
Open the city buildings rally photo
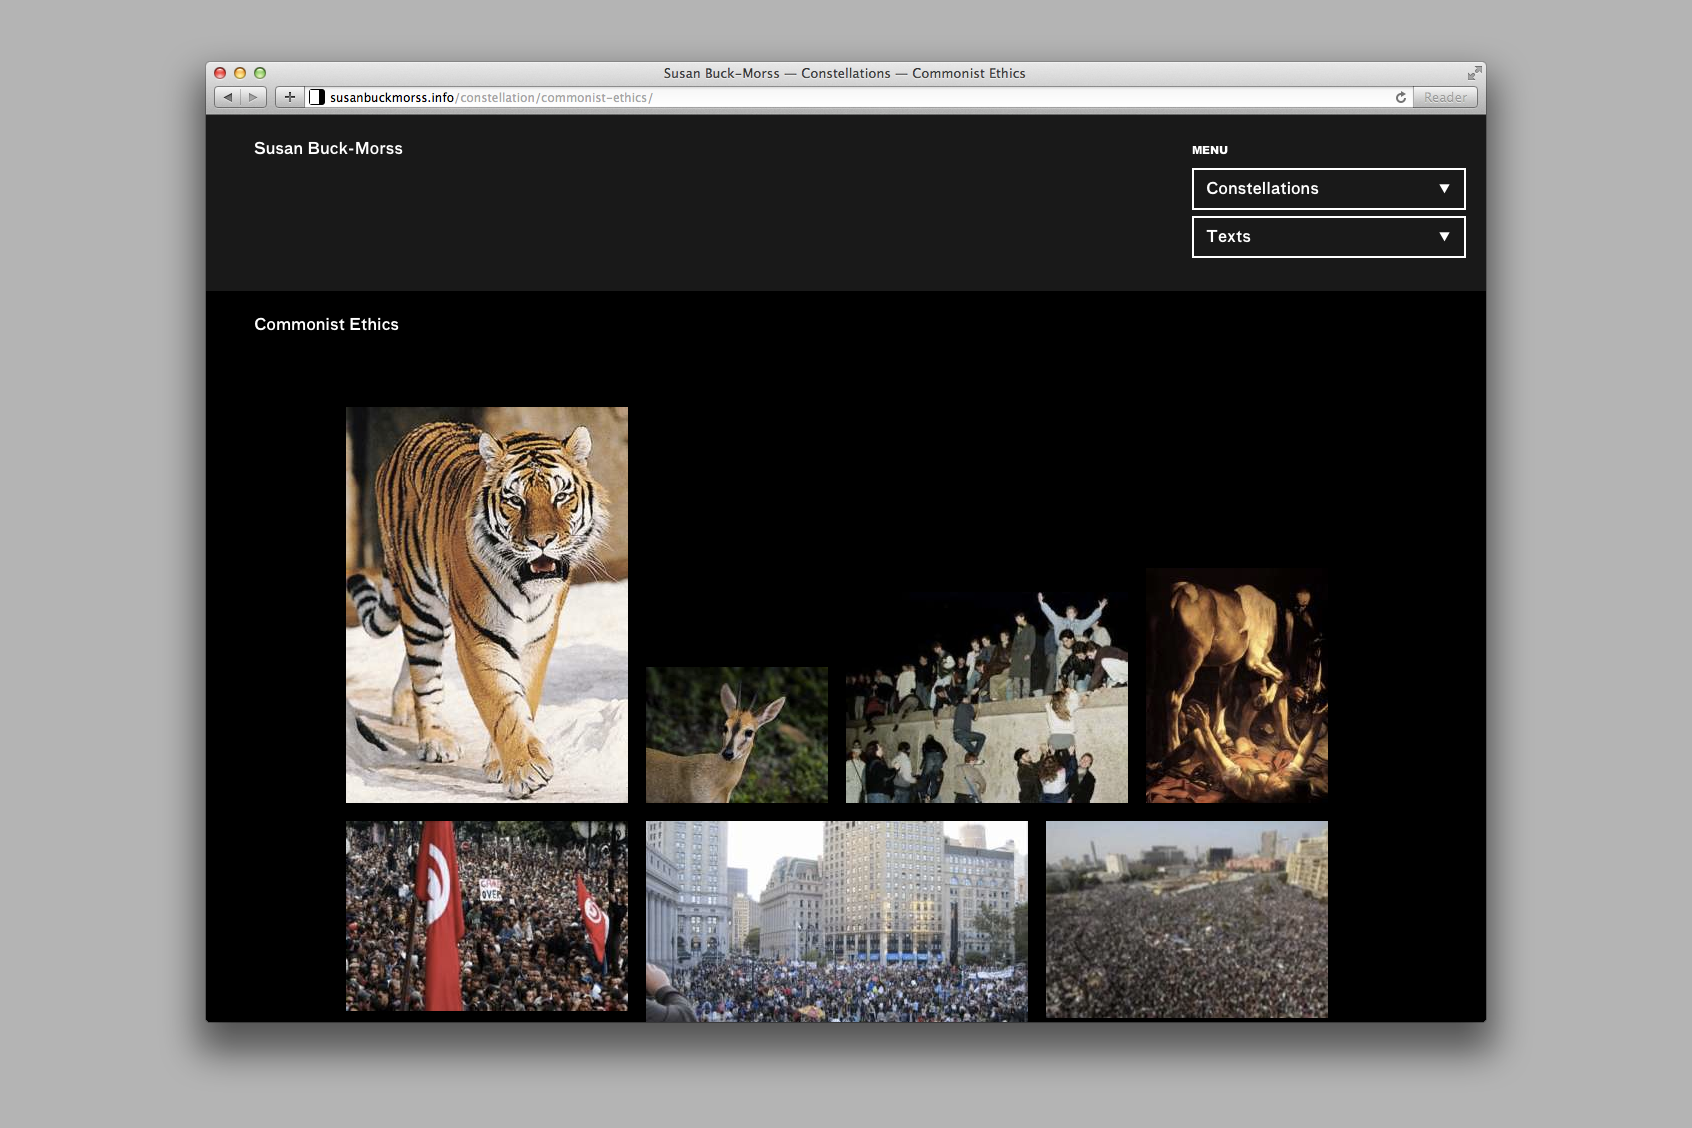(x=836, y=921)
